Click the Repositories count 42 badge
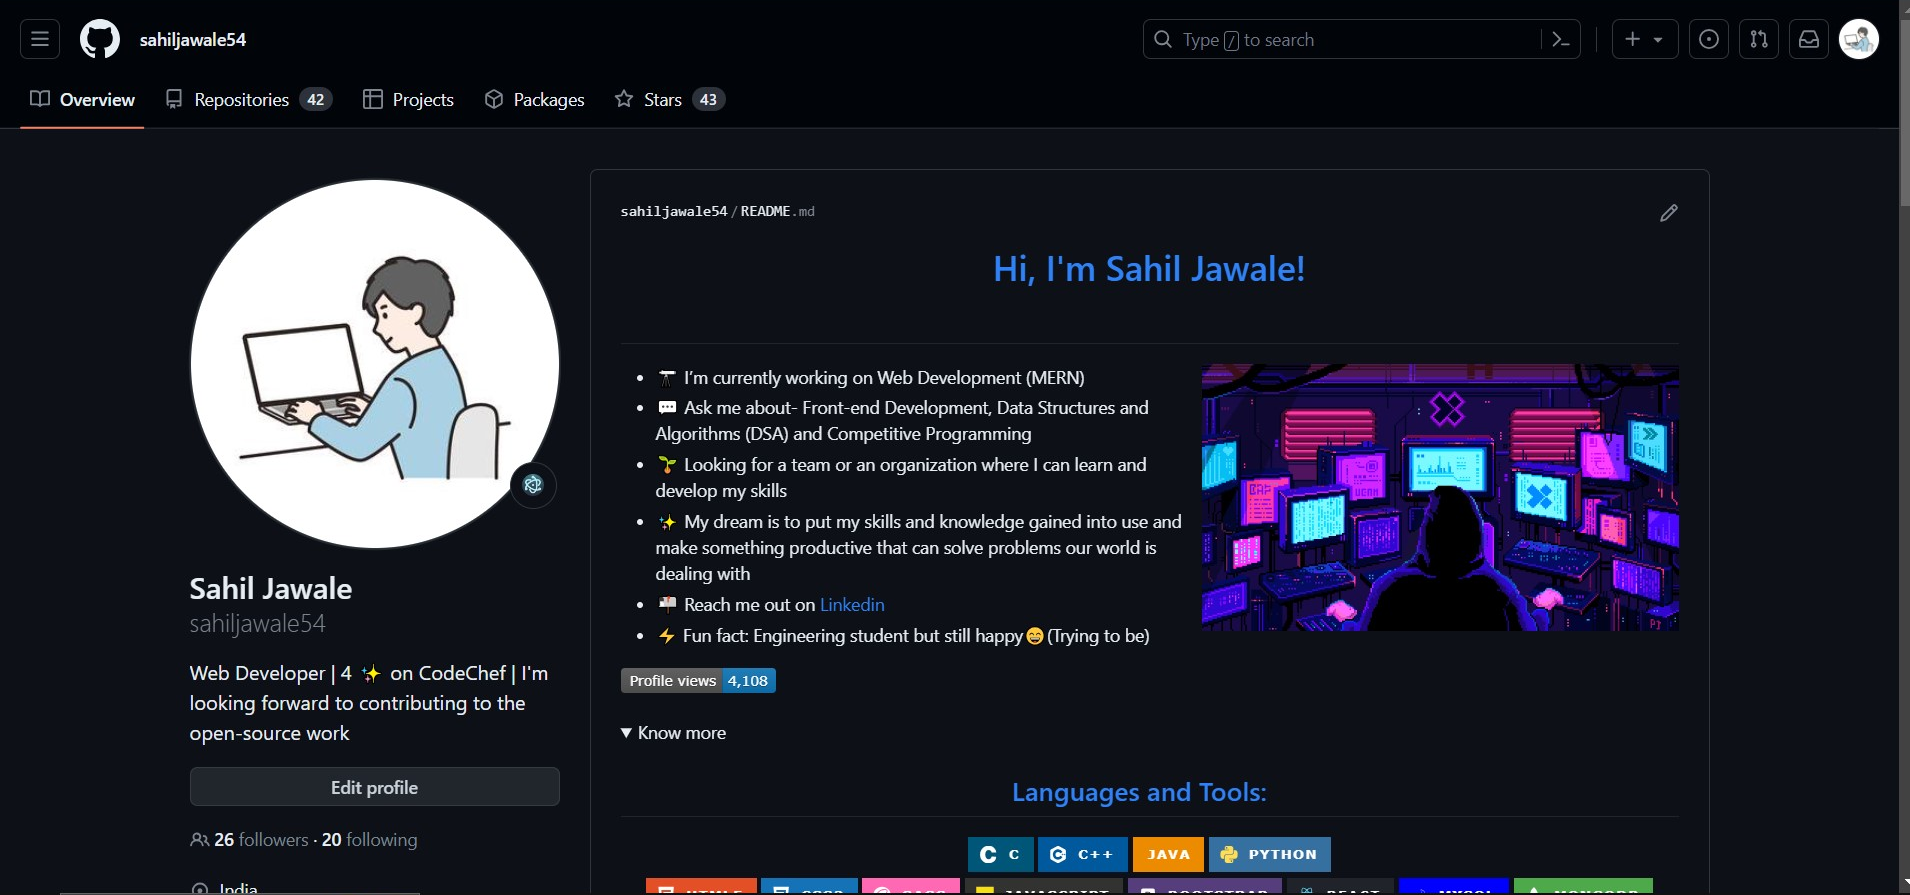 [315, 99]
